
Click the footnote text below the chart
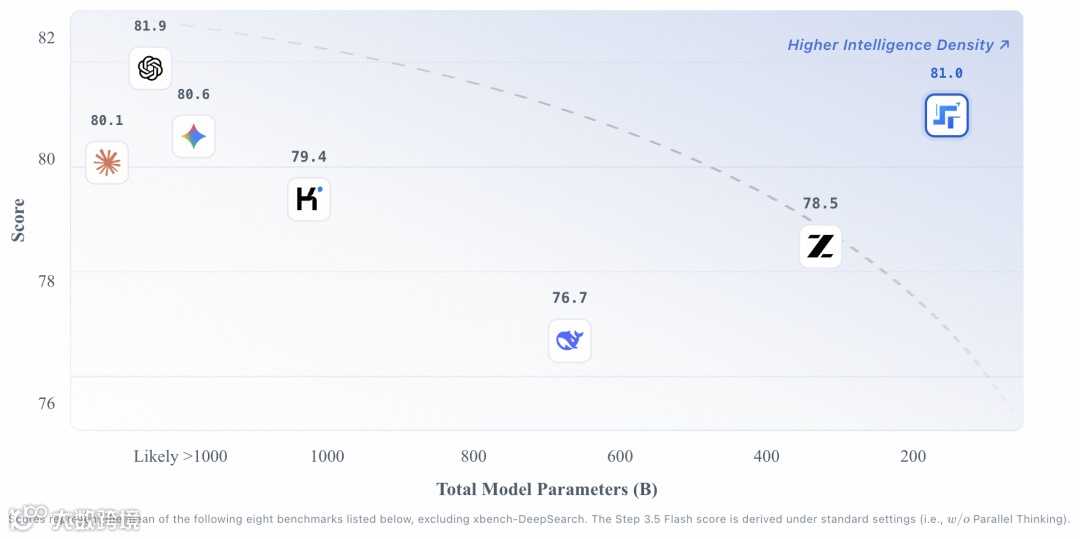tap(600, 519)
